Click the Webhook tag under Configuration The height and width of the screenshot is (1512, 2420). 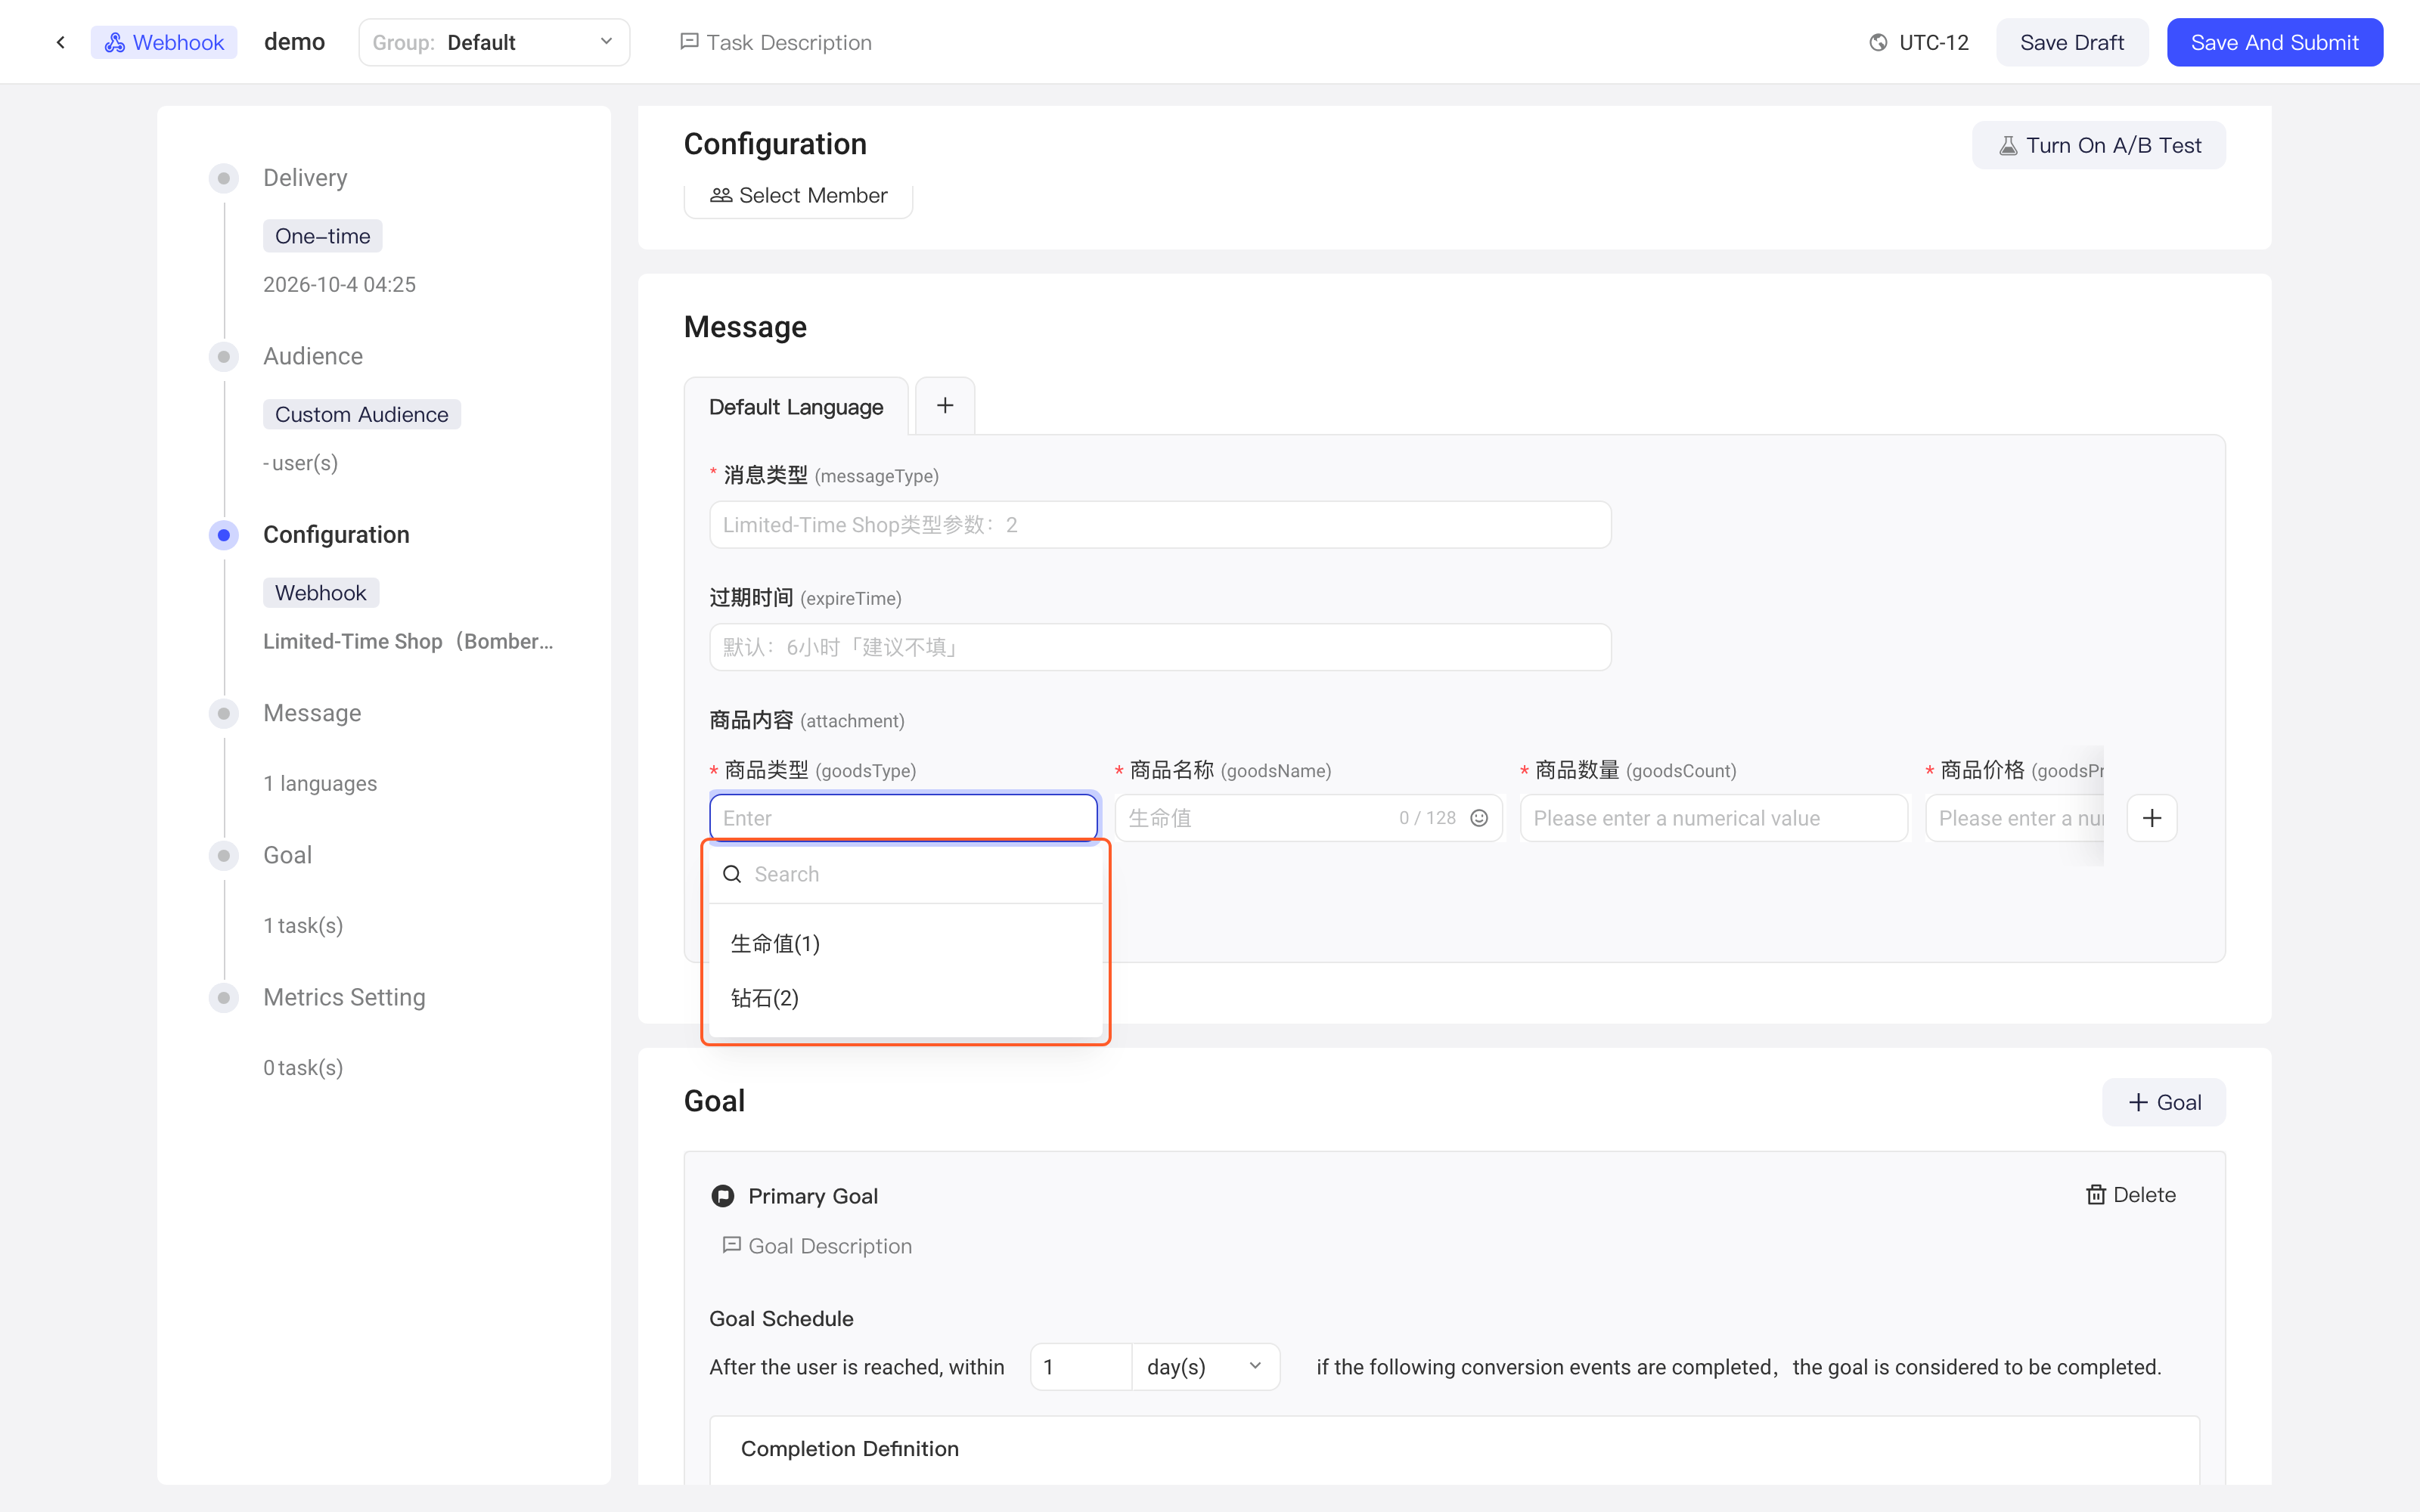(321, 593)
